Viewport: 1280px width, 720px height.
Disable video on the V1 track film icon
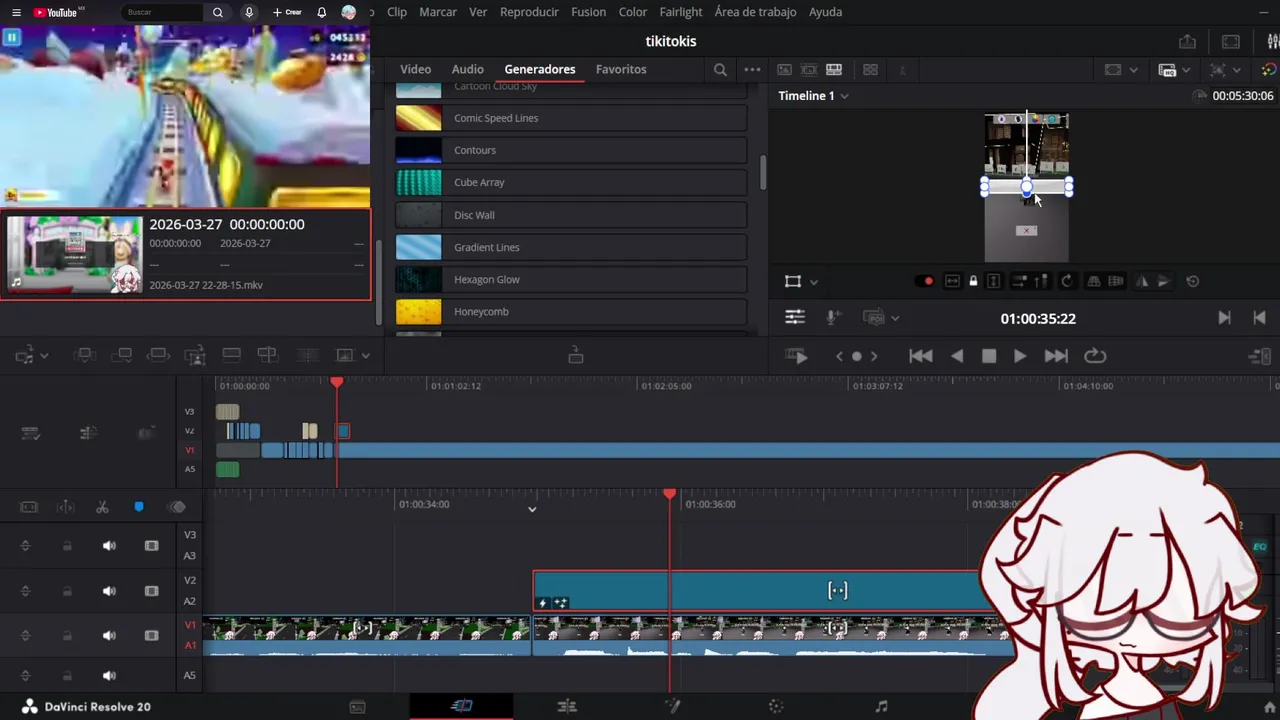[152, 635]
